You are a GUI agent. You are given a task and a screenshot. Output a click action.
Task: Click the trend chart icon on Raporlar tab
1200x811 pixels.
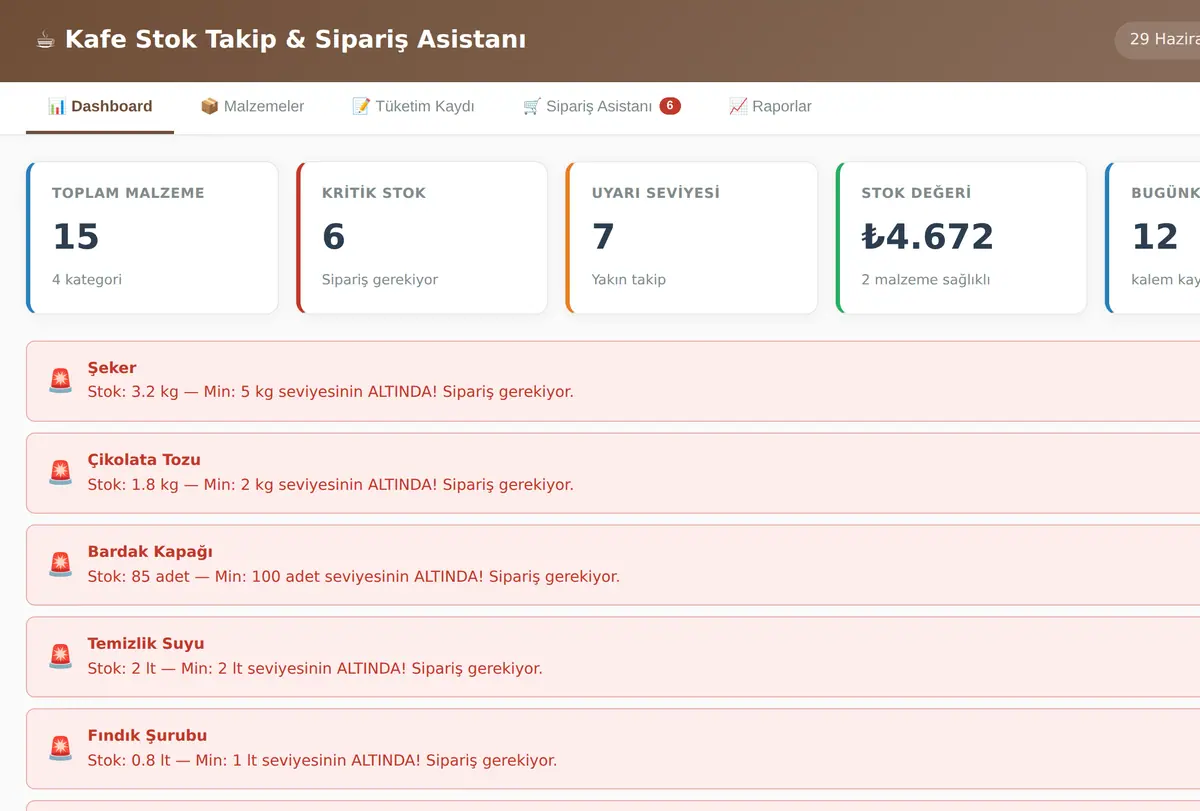point(738,106)
